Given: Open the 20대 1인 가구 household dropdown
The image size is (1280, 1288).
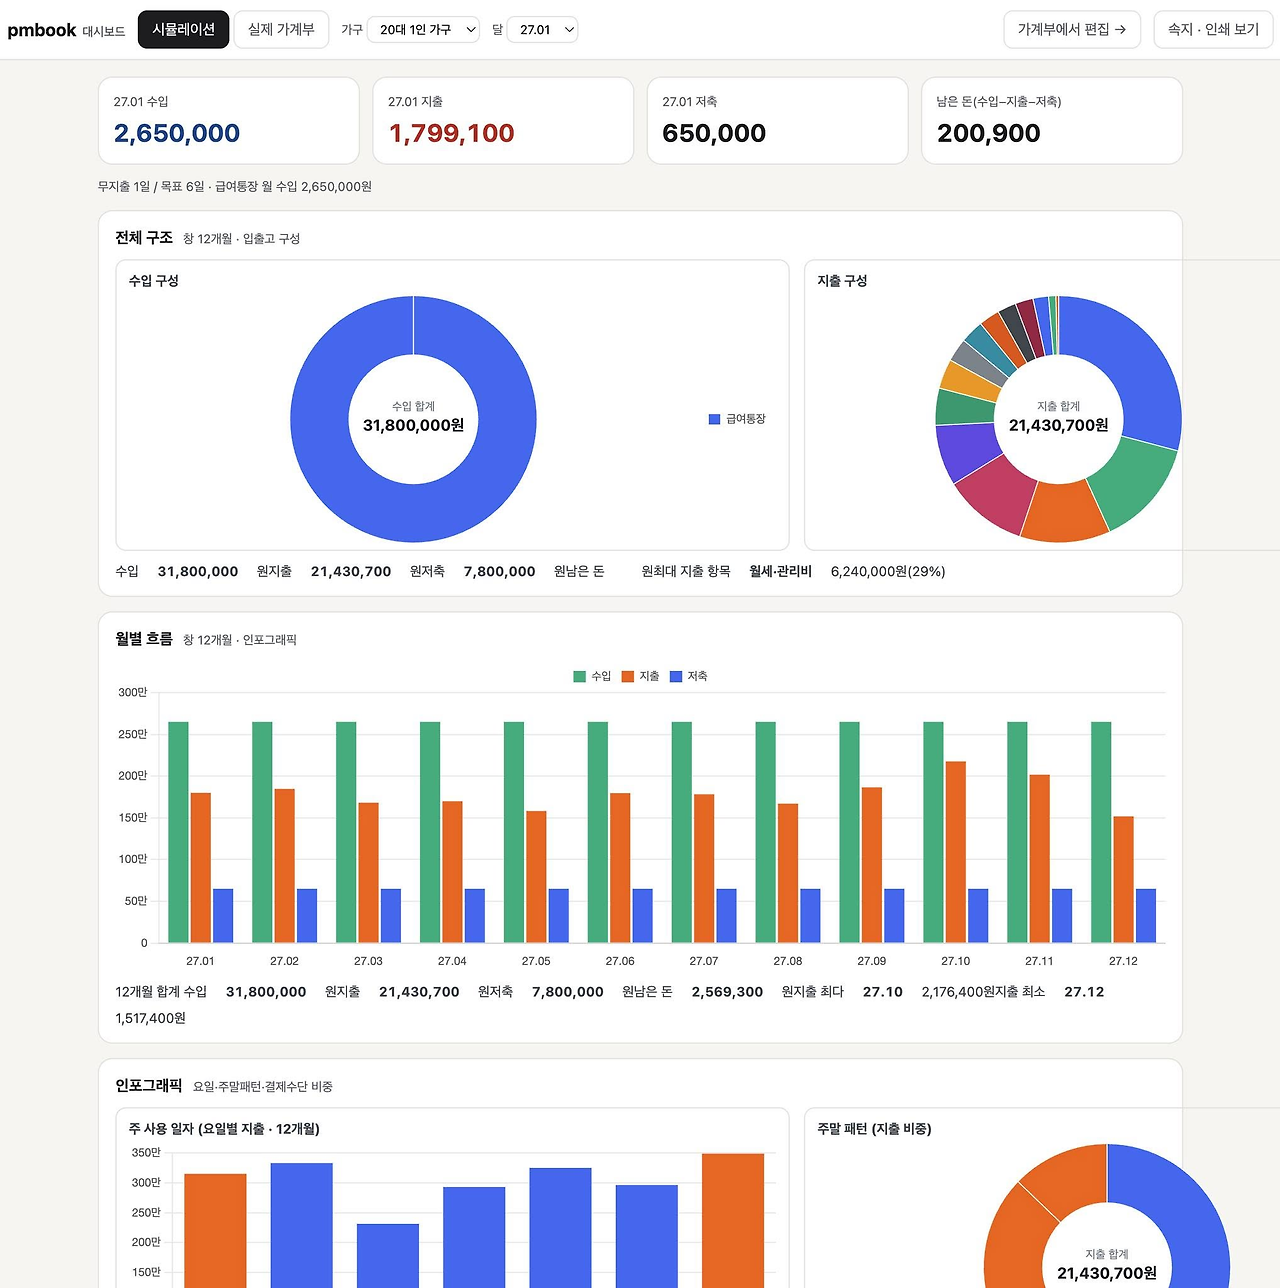Looking at the screenshot, I should point(424,30).
